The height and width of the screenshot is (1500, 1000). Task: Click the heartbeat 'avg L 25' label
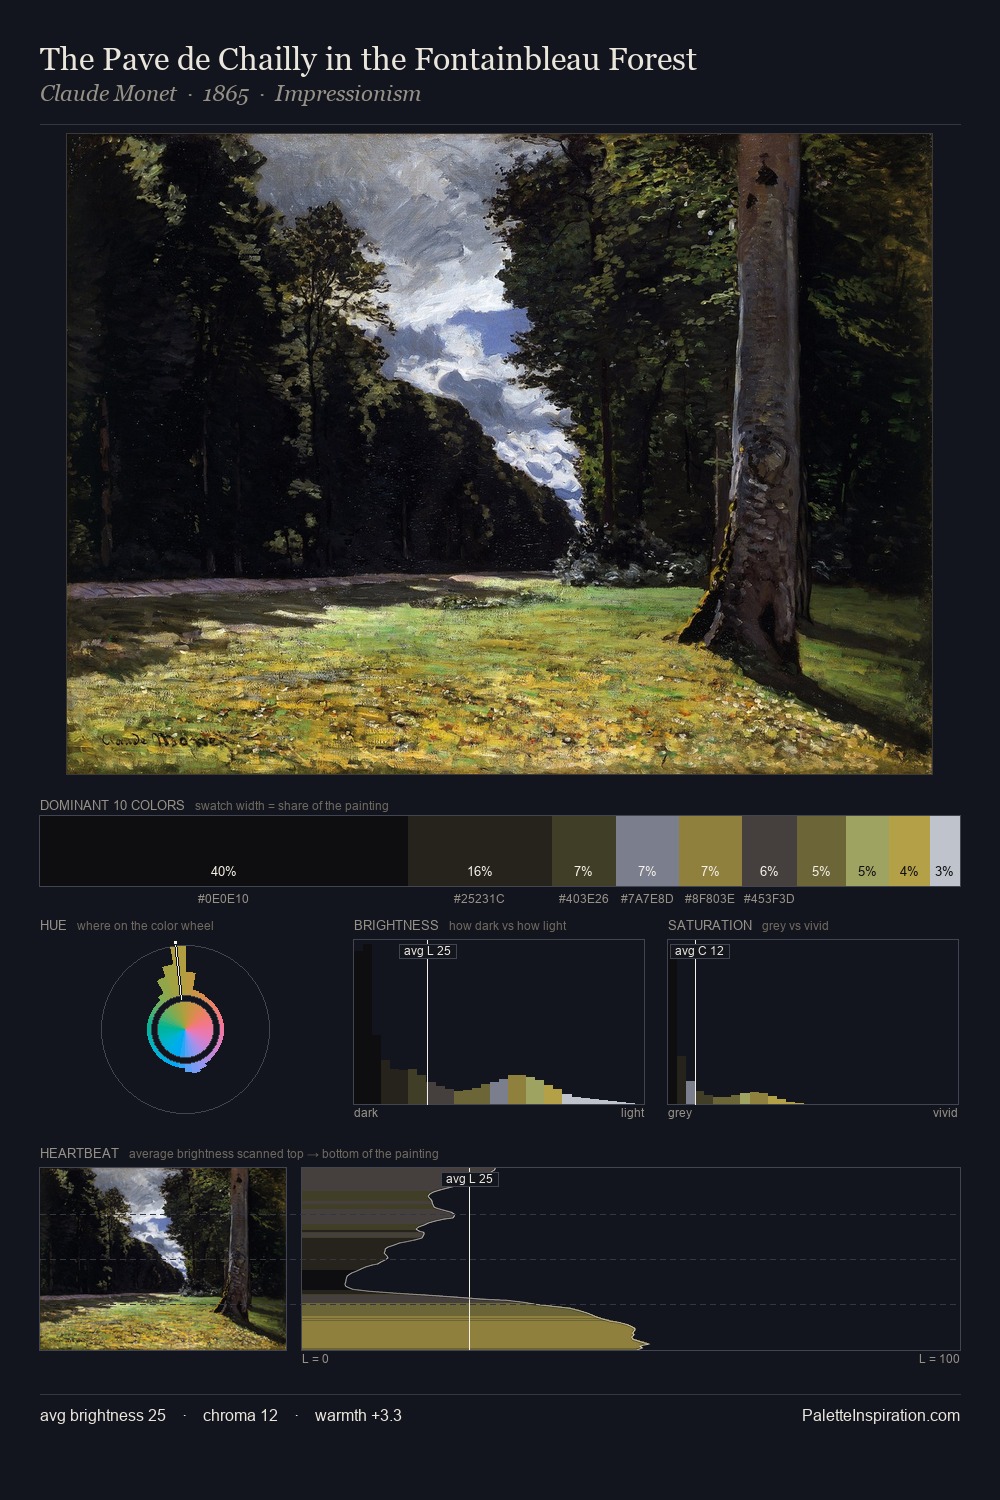click(469, 1179)
